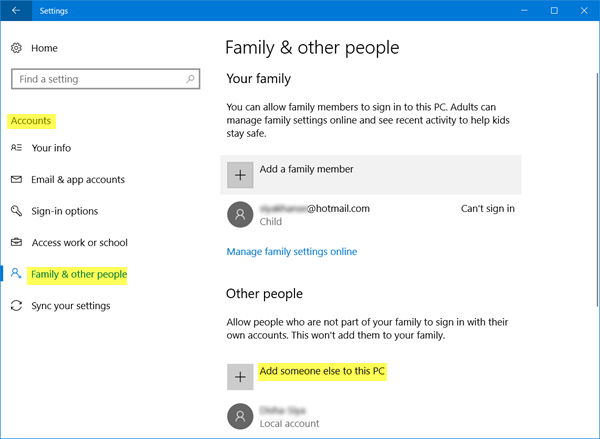Image resolution: width=600 pixels, height=439 pixels.
Task: Click Add a family member label
Action: pyautogui.click(x=306, y=170)
